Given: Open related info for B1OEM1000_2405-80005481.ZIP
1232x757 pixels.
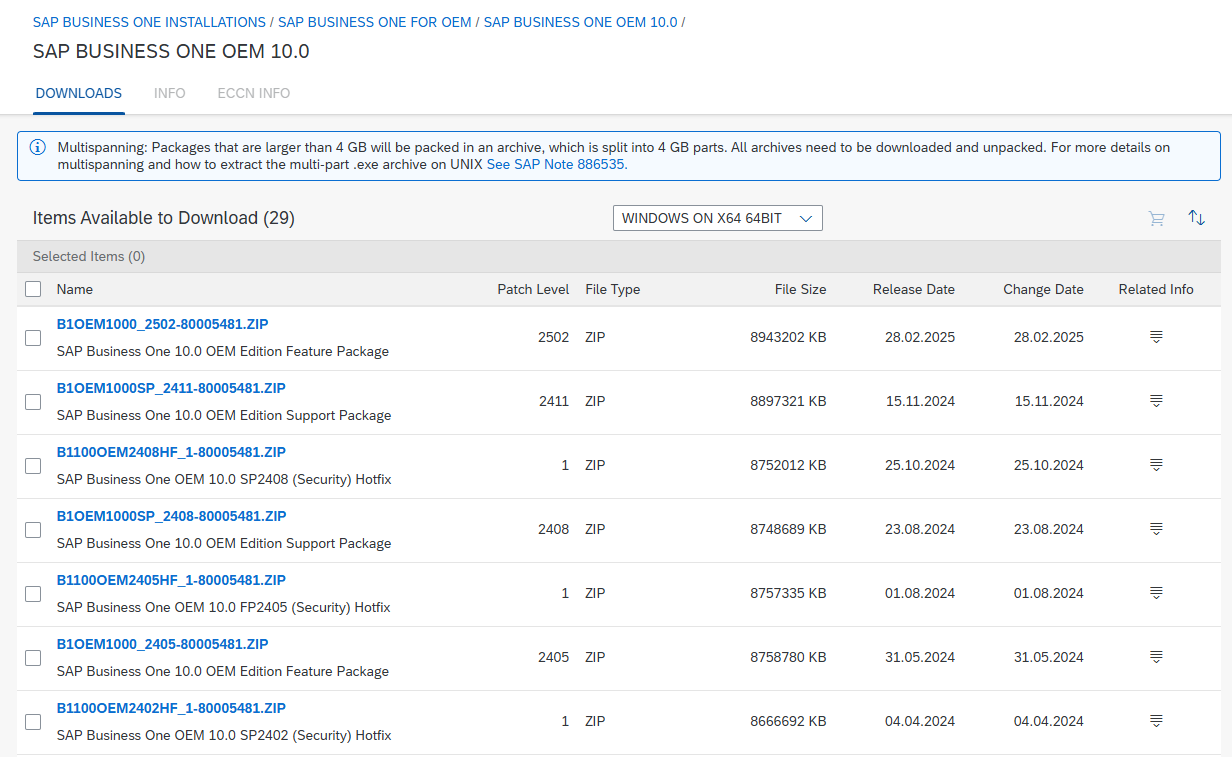Looking at the screenshot, I should (1156, 657).
